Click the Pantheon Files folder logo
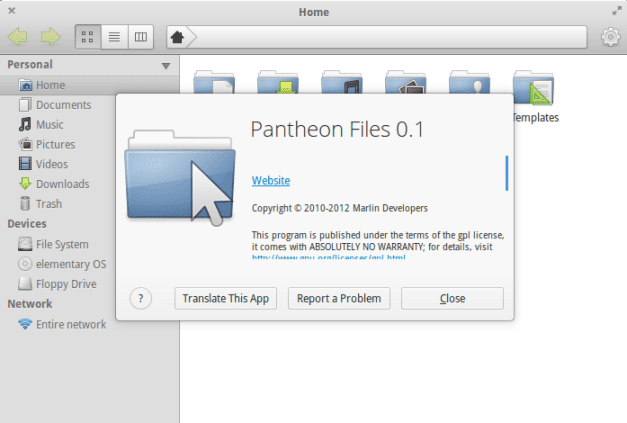This screenshot has width=627, height=423. coord(180,176)
